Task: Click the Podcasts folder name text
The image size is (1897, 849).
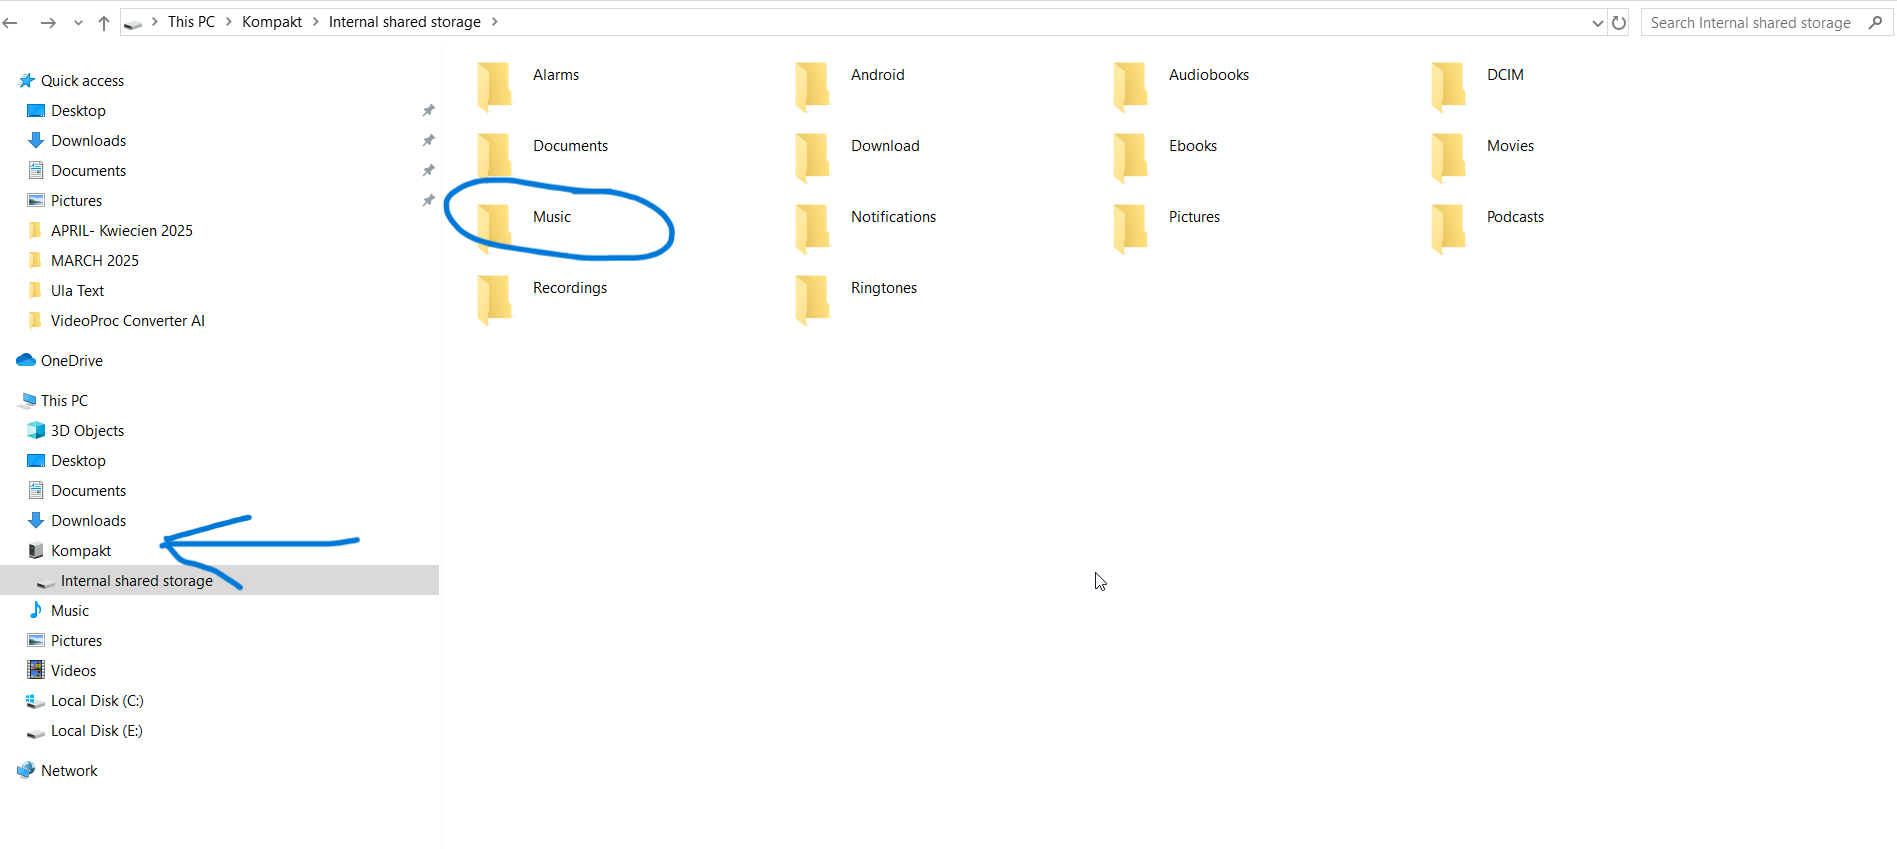Action: [1515, 216]
